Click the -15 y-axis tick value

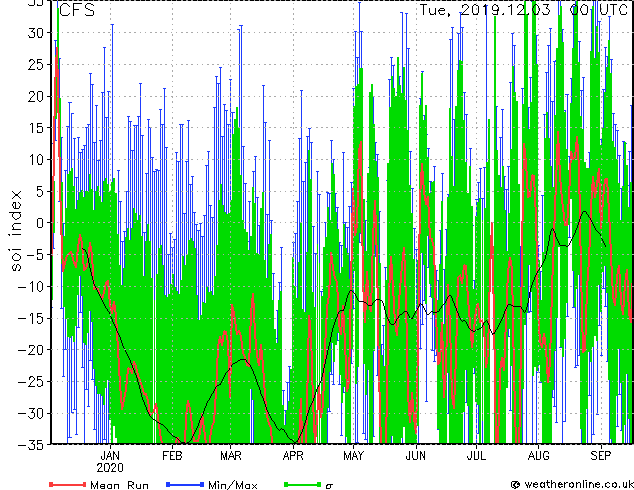31,318
